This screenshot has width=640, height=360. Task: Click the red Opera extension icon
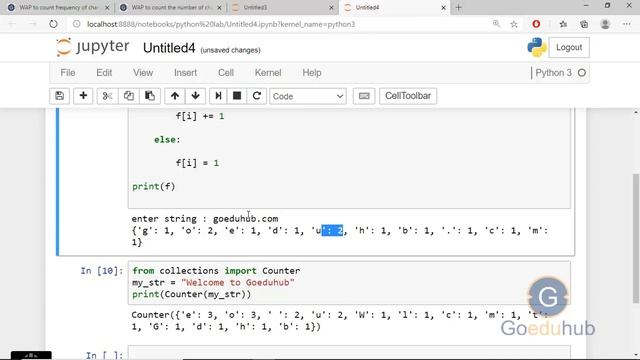(x=536, y=24)
